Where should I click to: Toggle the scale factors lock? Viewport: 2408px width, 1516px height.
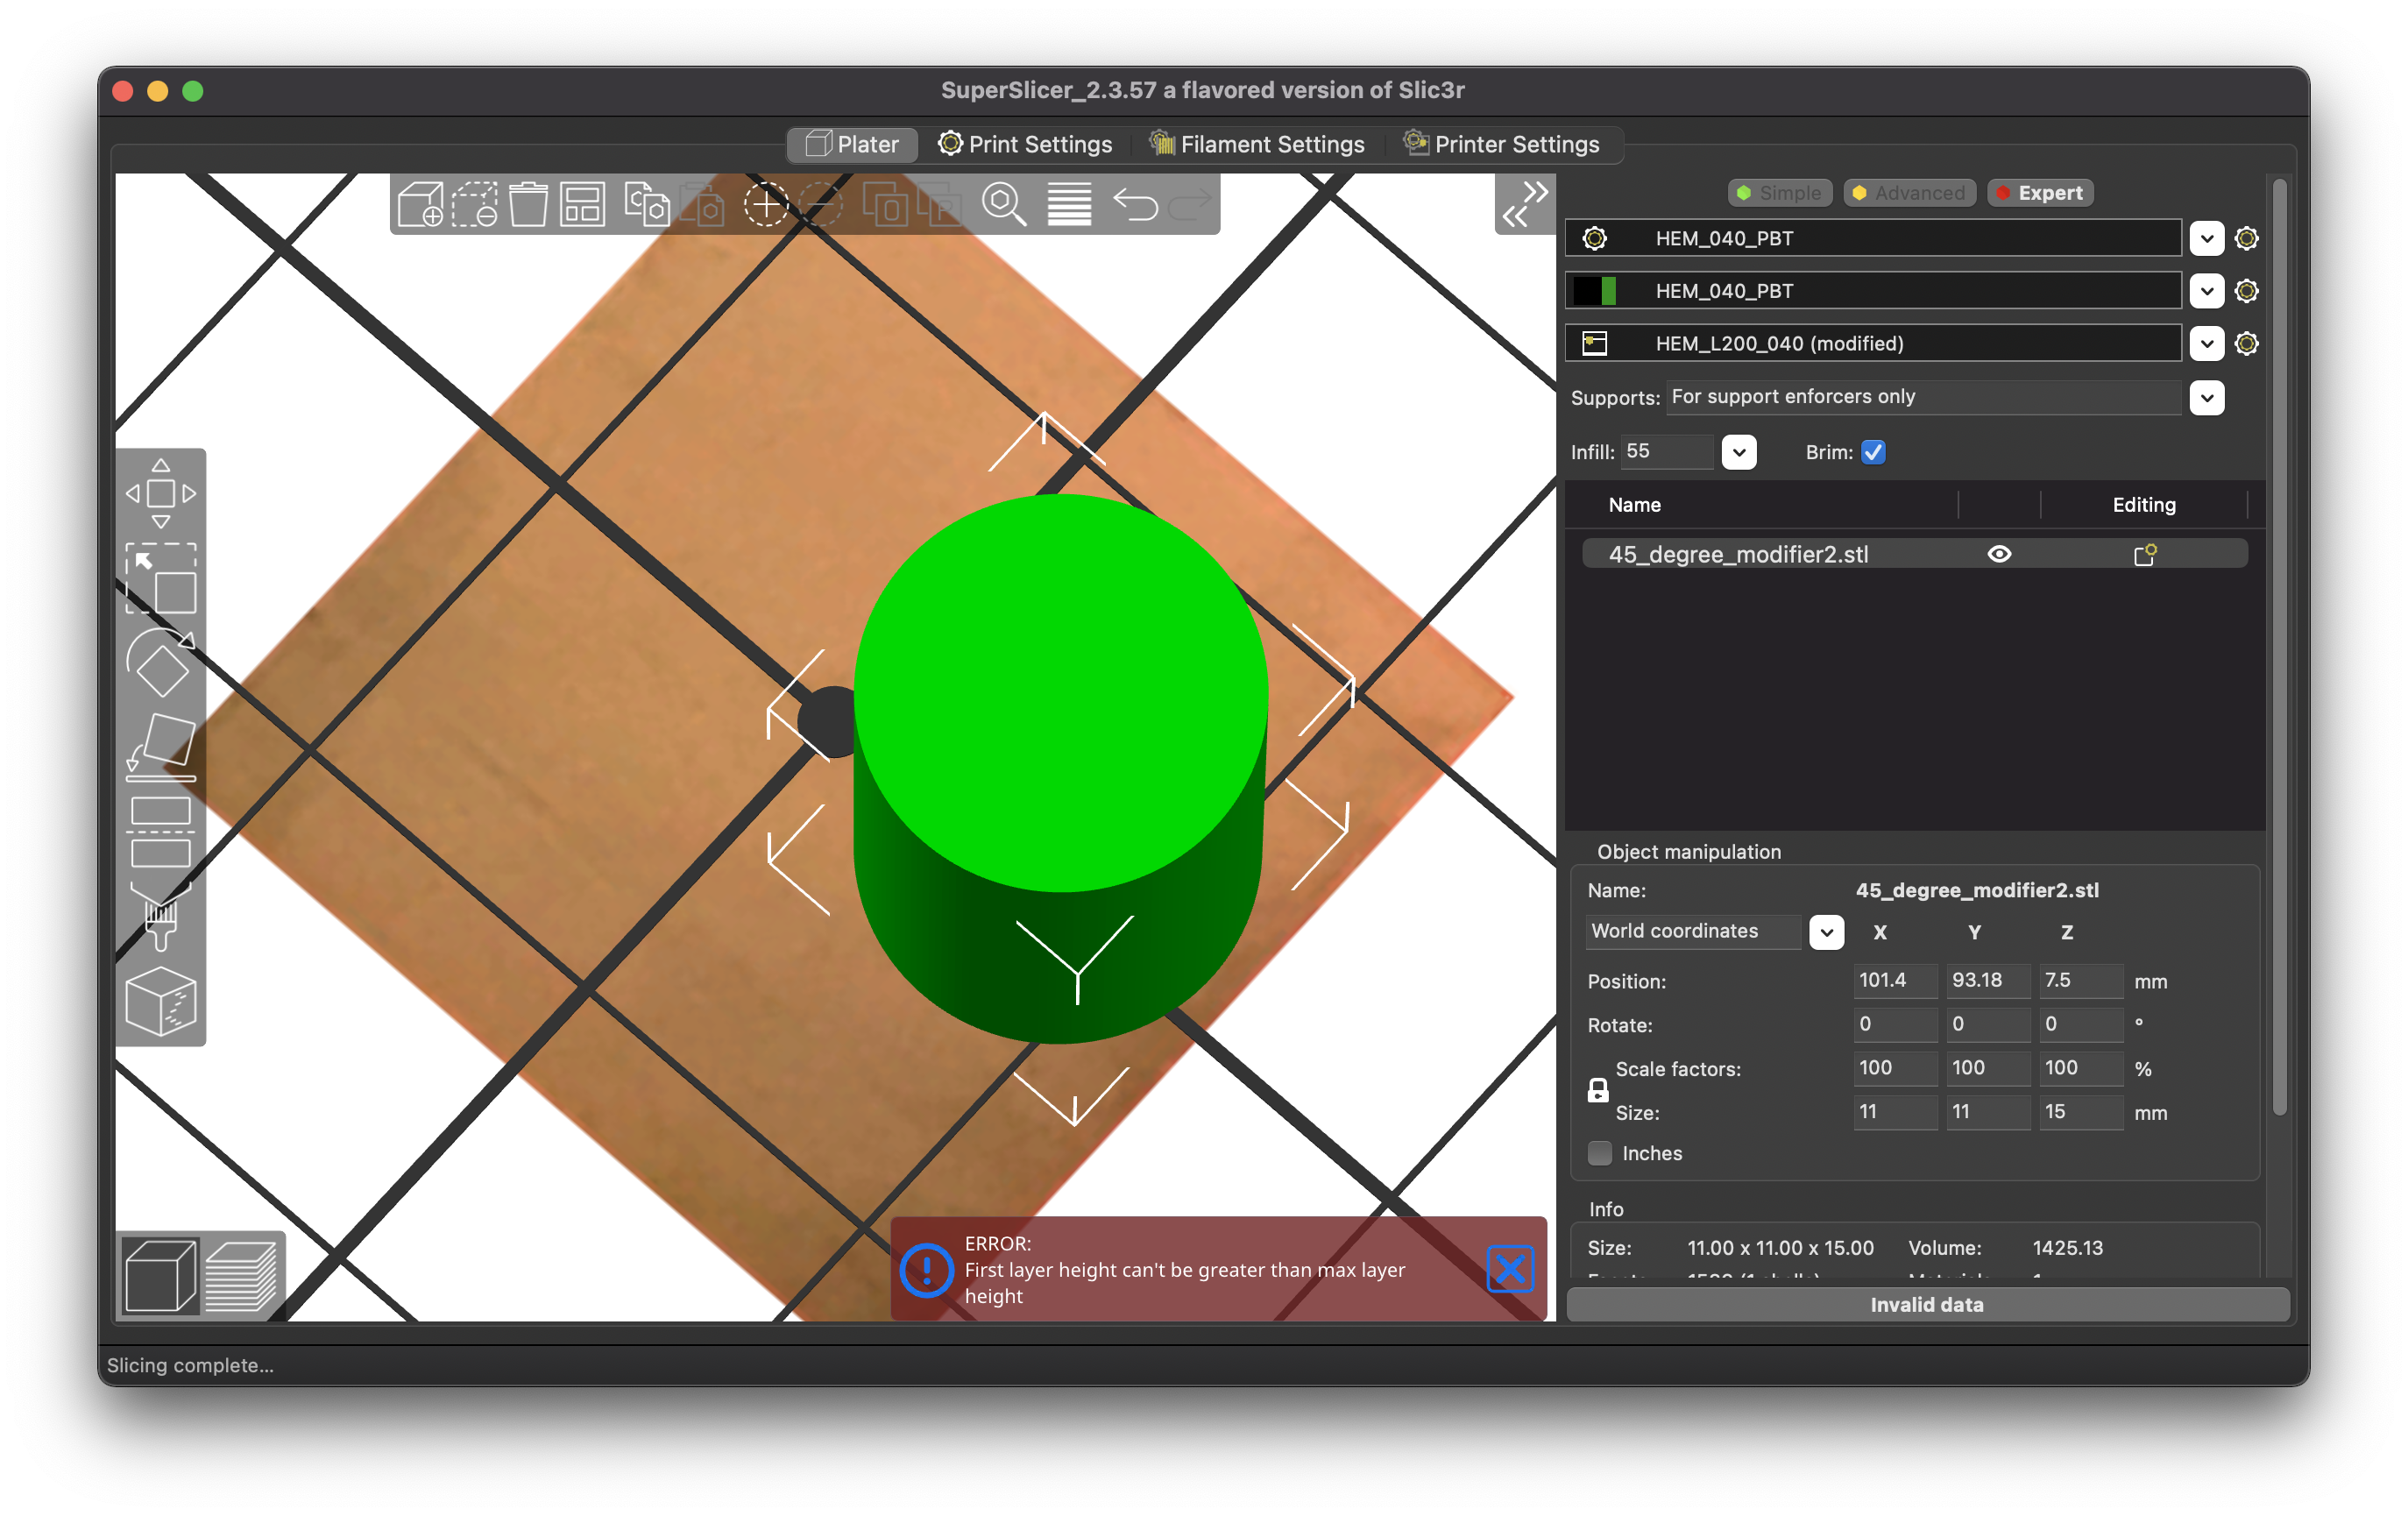[1598, 1091]
